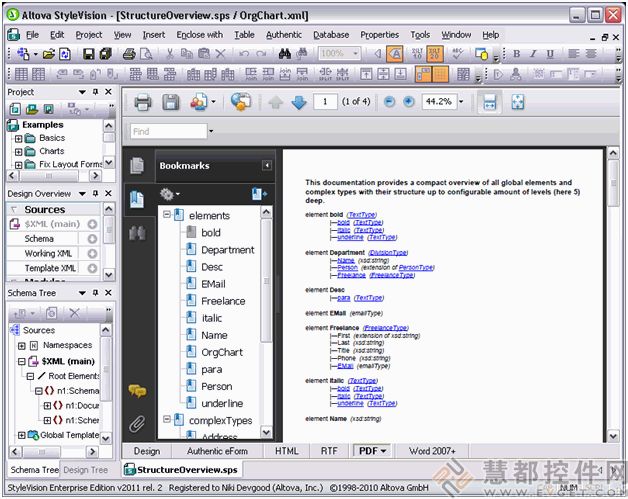Open the binoculars search pane icon
The height and width of the screenshot is (499, 628).
point(137,232)
